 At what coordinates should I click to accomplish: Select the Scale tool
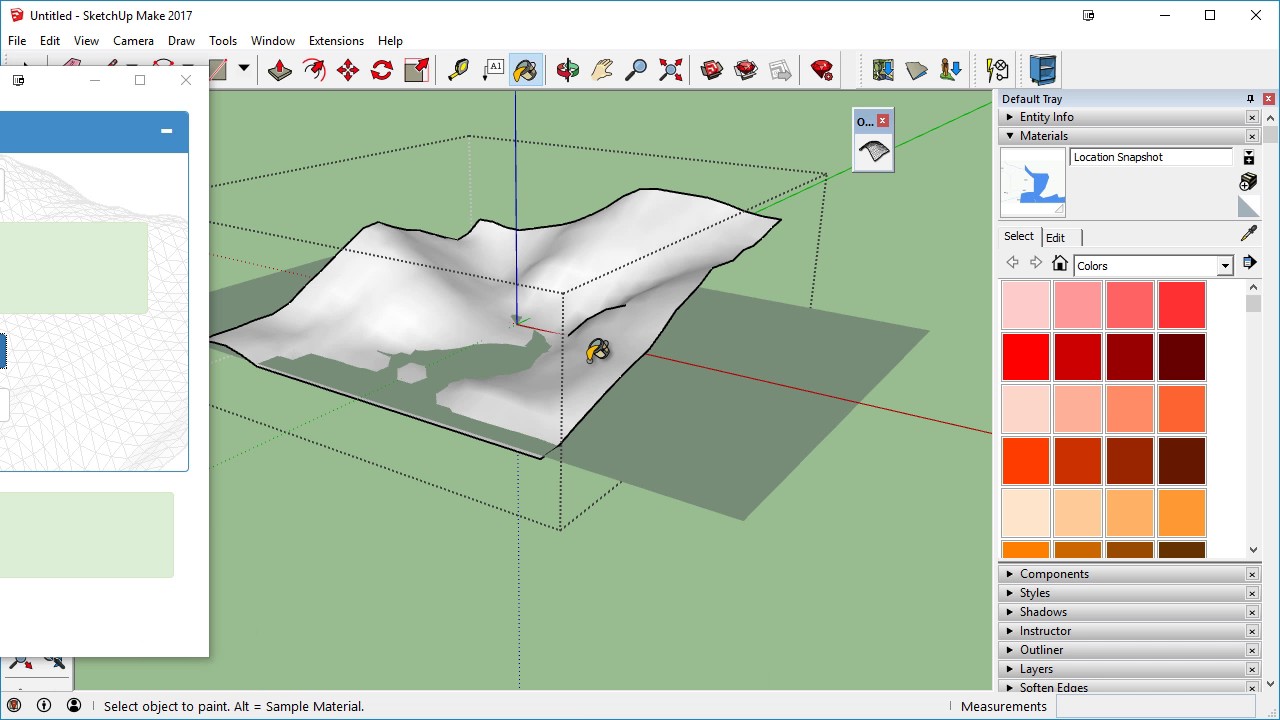[416, 70]
